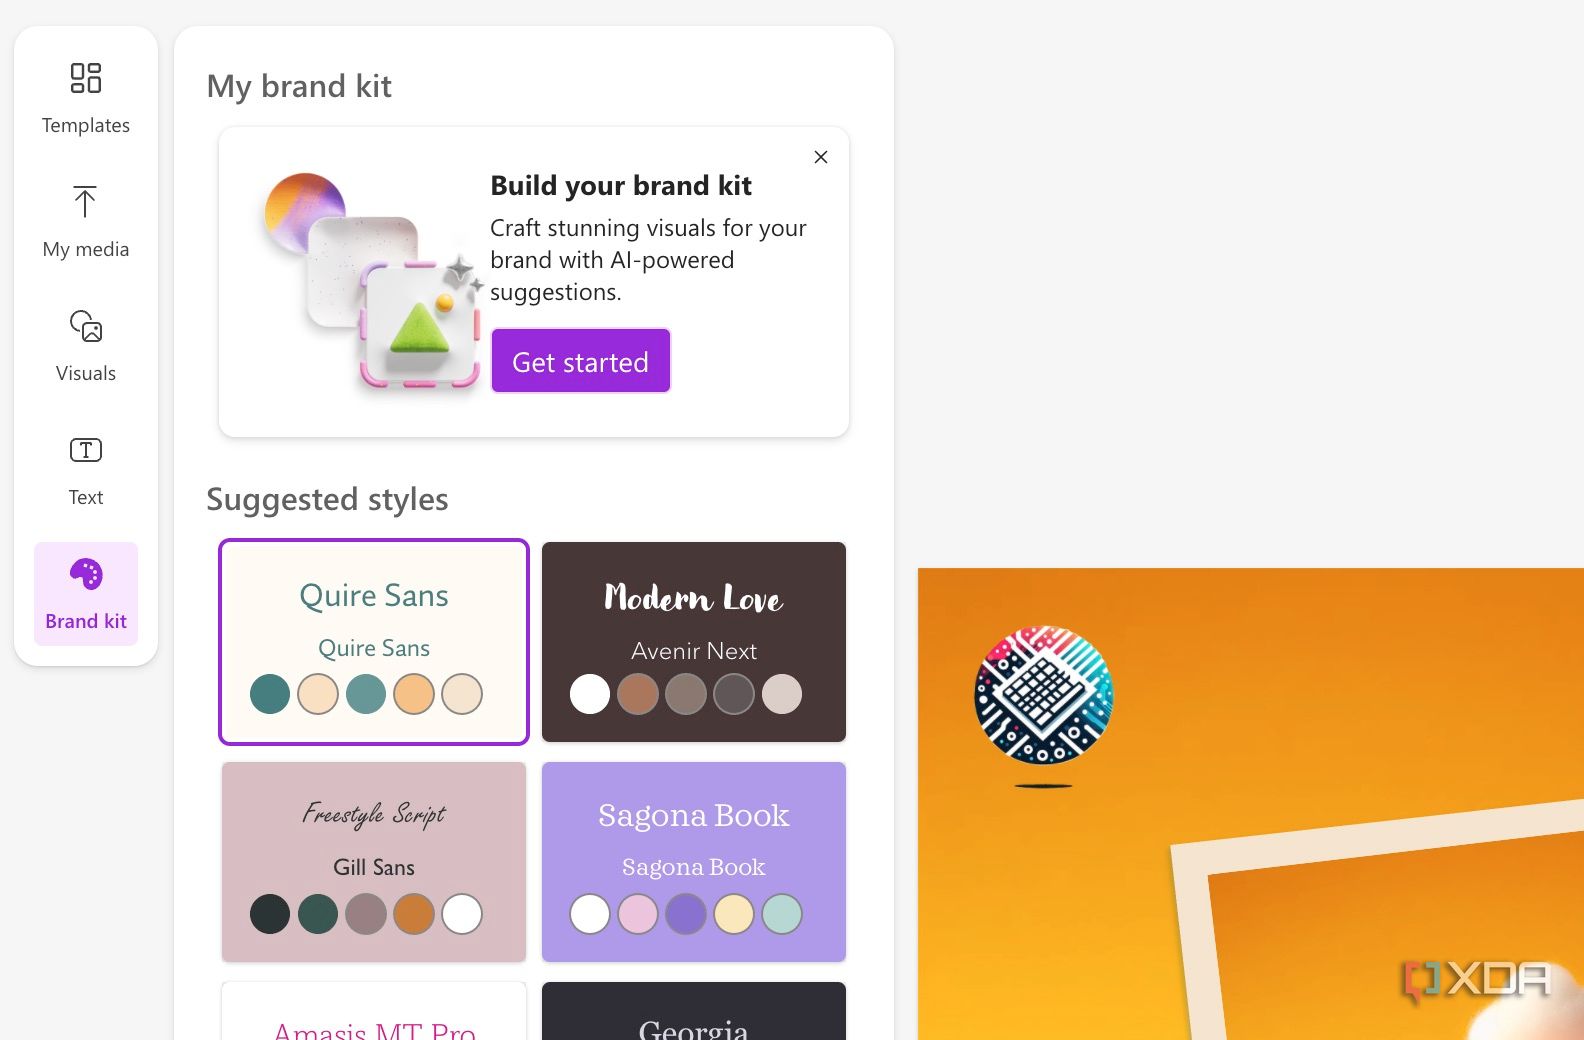This screenshot has width=1584, height=1040.
Task: Open the Text tool icon
Action: (x=86, y=450)
